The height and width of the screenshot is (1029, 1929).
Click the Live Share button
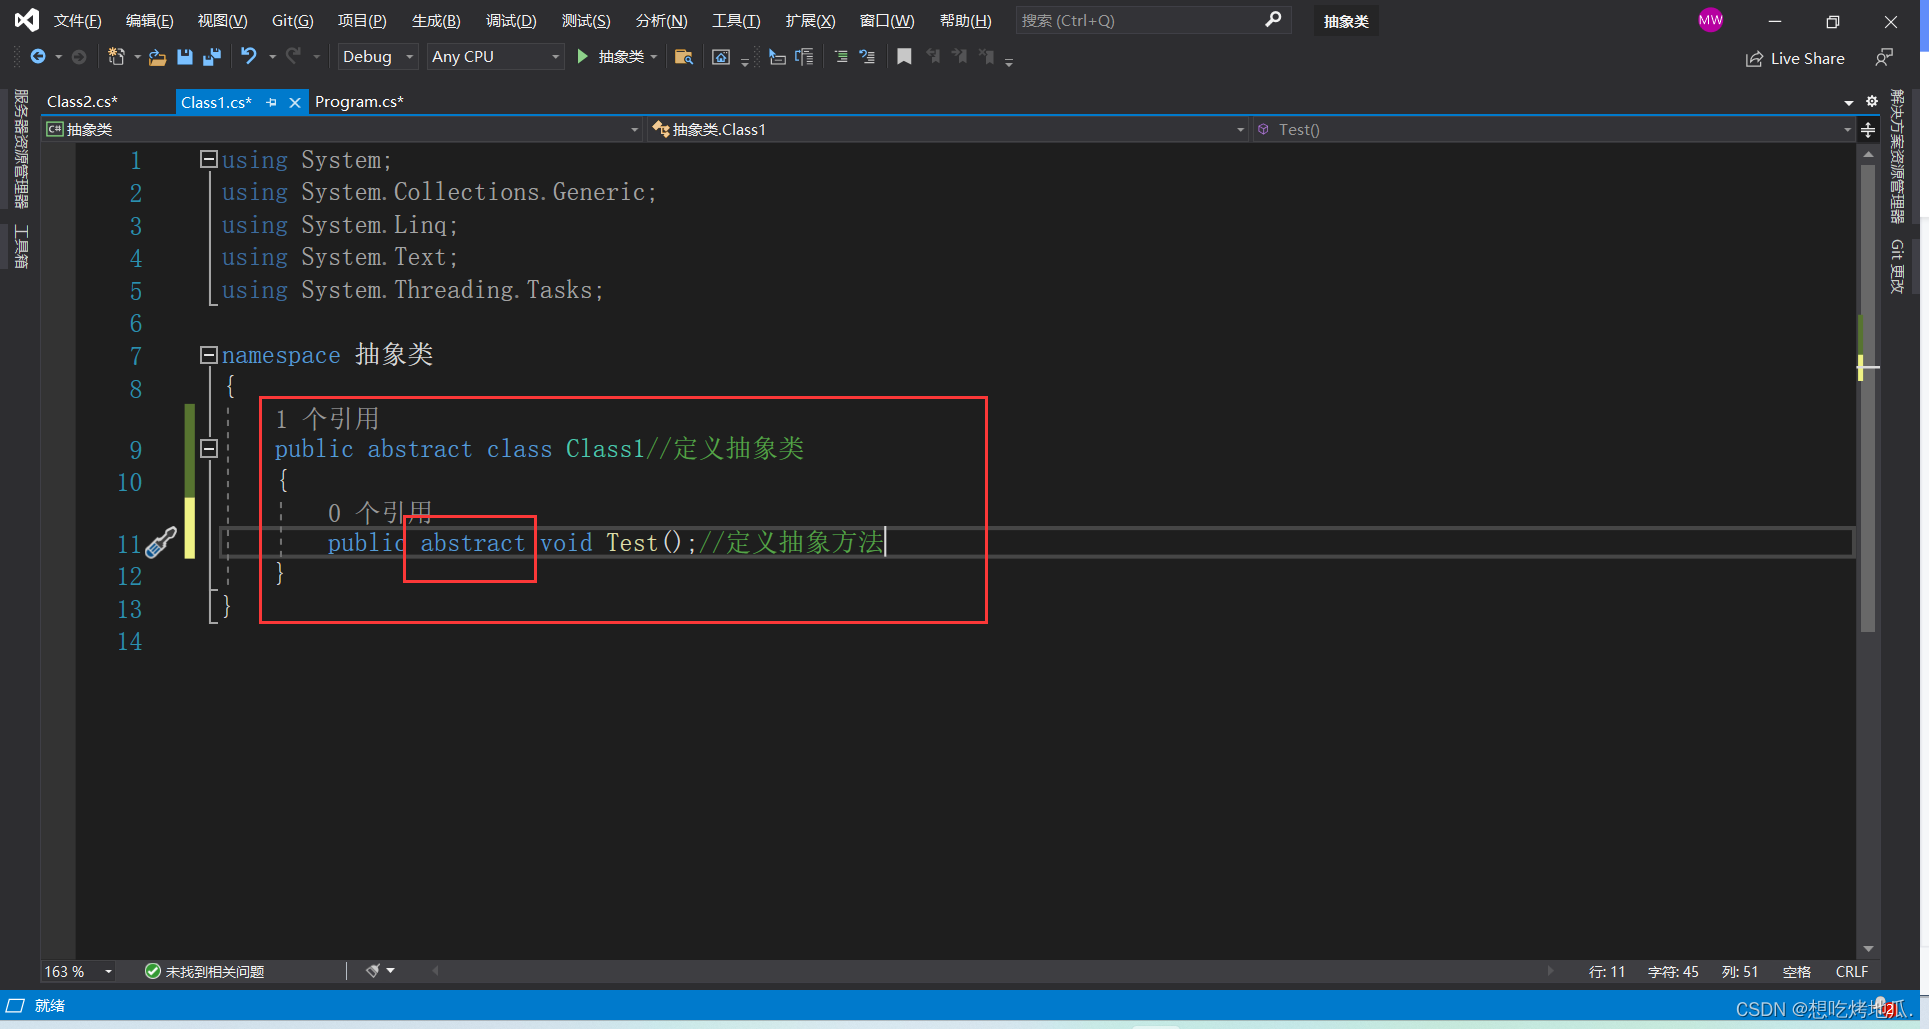[x=1795, y=58]
